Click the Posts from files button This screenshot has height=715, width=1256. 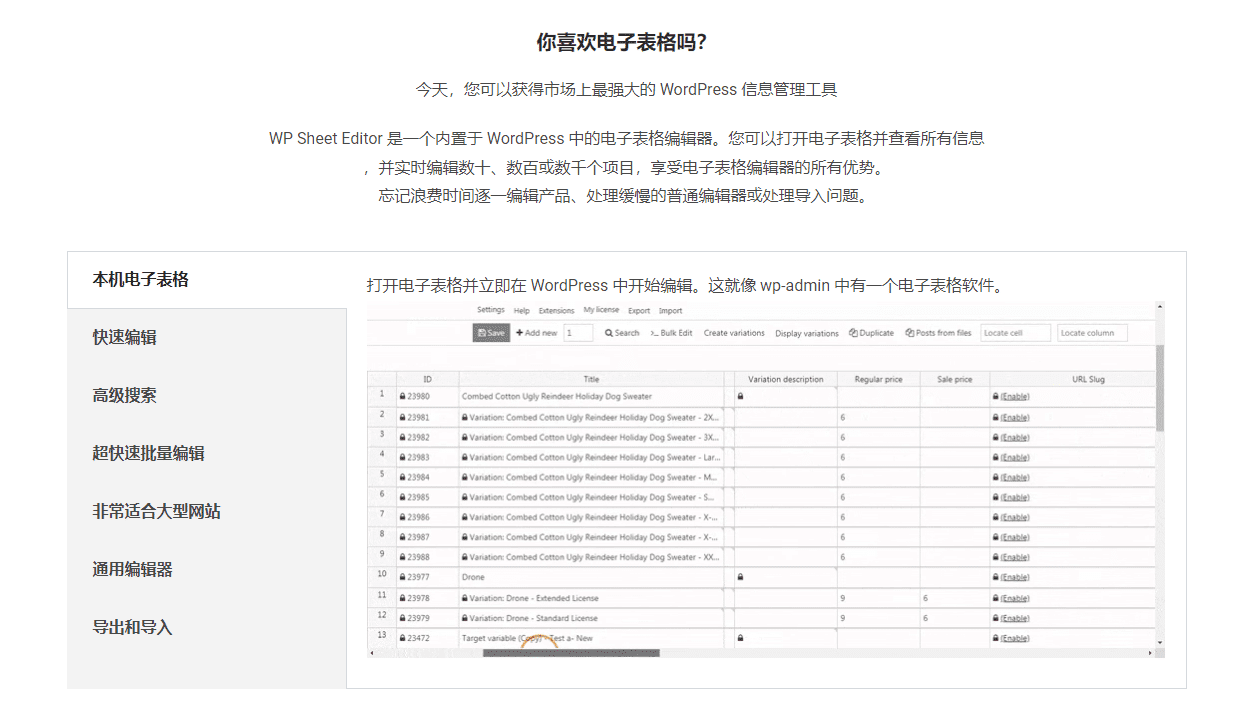coord(938,333)
